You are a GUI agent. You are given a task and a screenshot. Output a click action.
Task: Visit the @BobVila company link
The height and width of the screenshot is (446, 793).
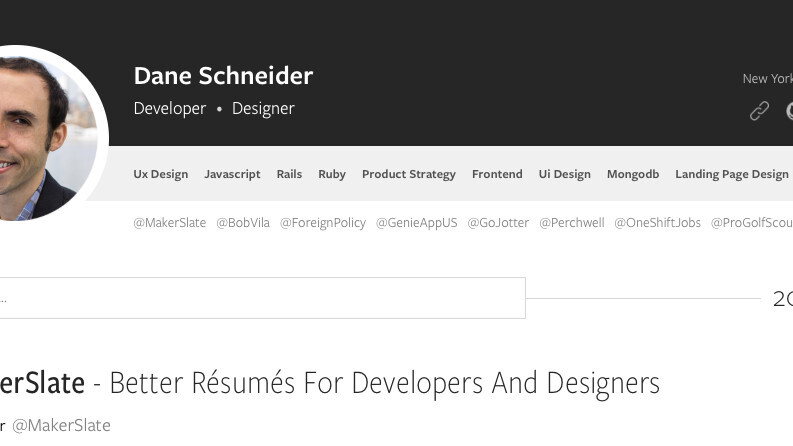point(243,223)
